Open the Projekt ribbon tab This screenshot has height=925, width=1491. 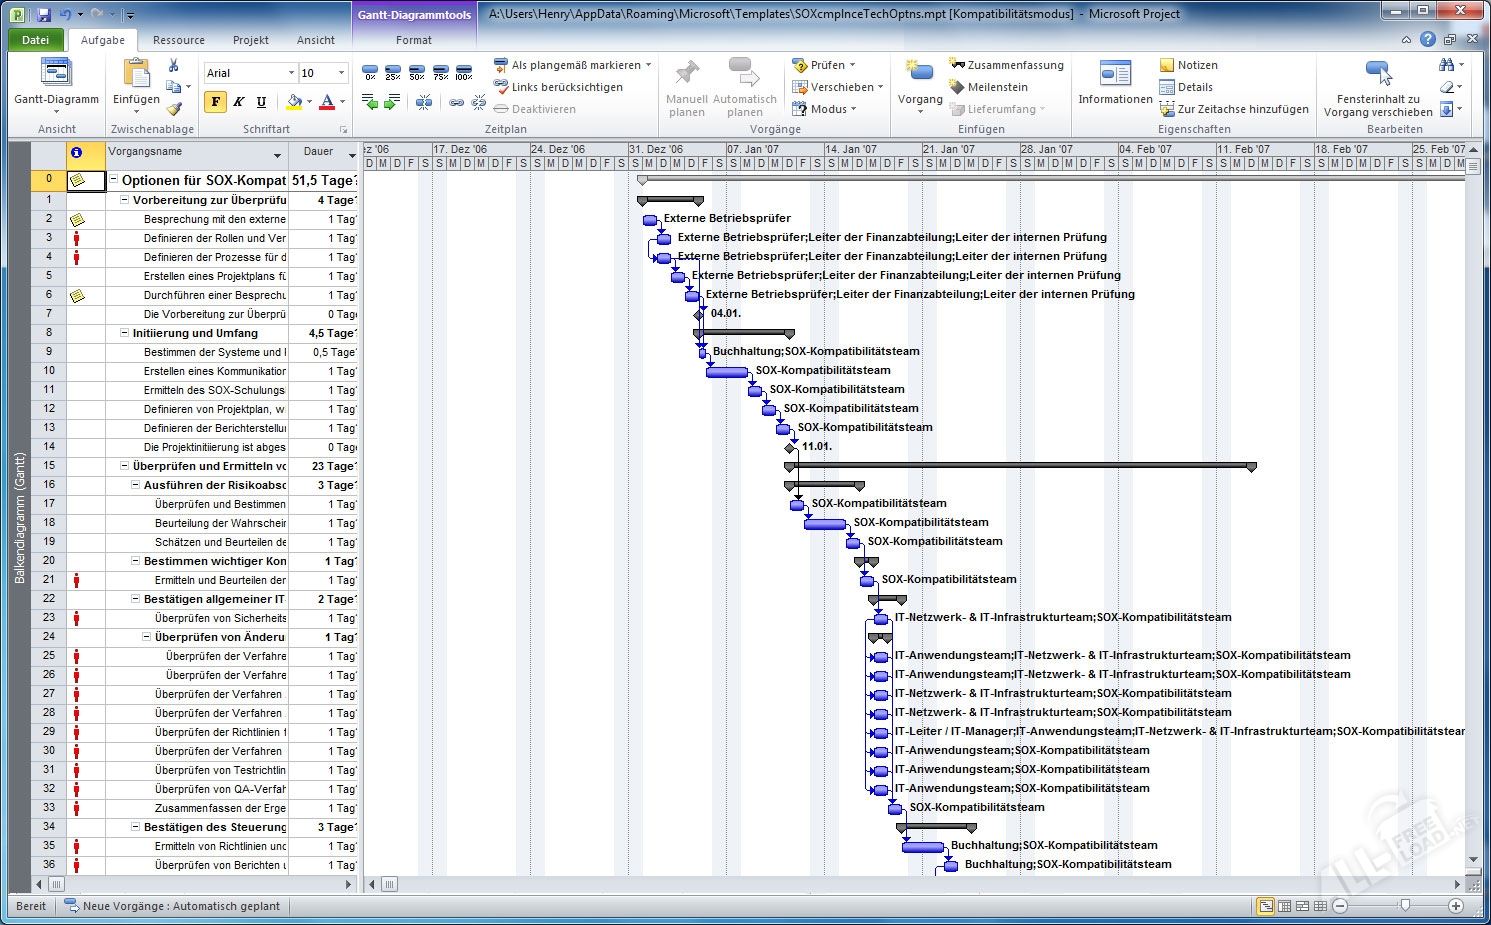coord(250,40)
